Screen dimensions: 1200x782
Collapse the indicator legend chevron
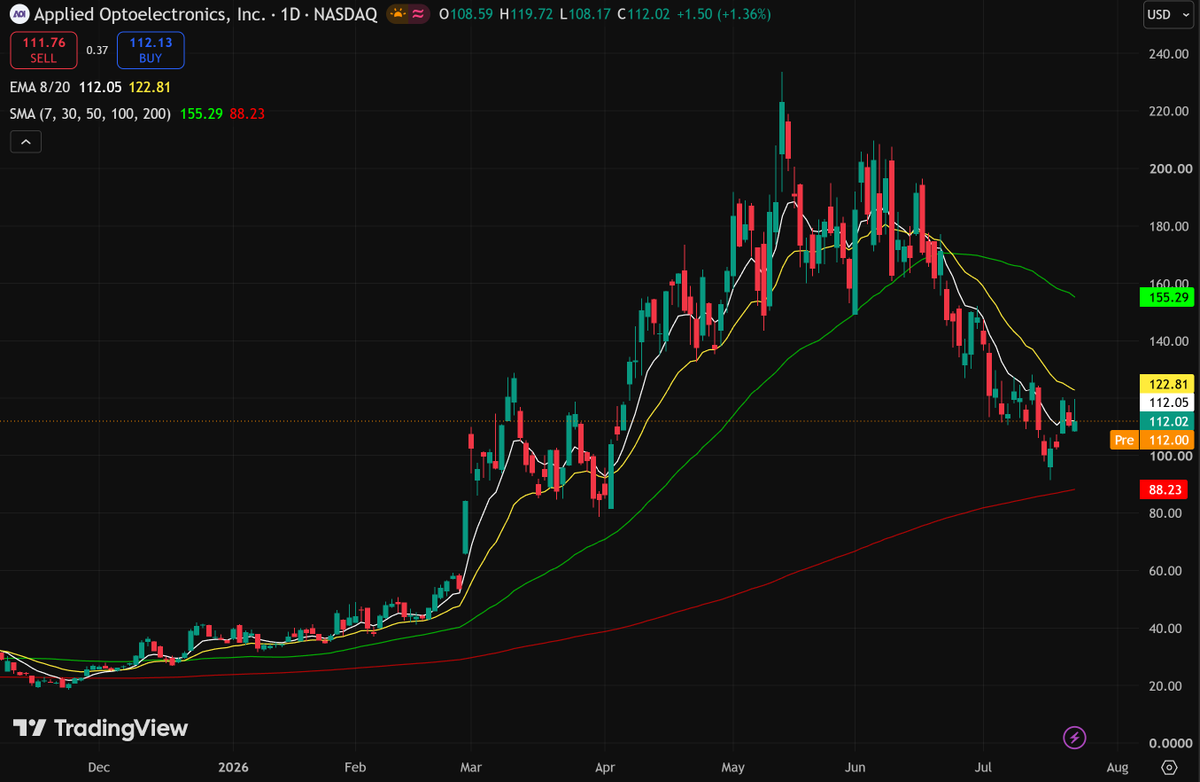[26, 142]
